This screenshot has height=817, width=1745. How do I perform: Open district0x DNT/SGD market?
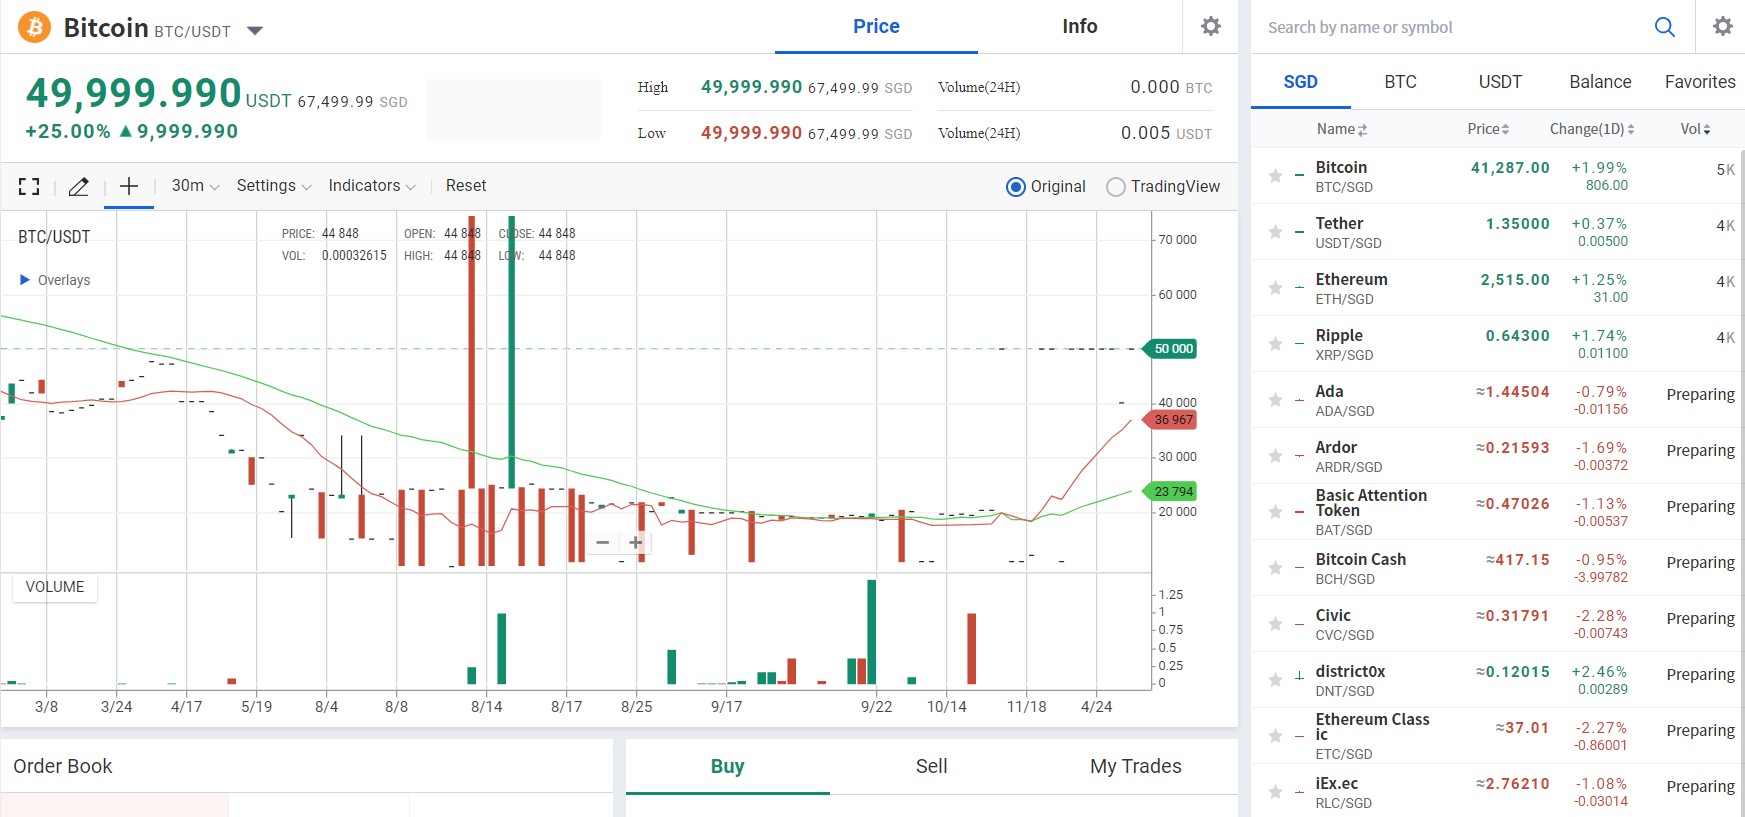[x=1497, y=680]
